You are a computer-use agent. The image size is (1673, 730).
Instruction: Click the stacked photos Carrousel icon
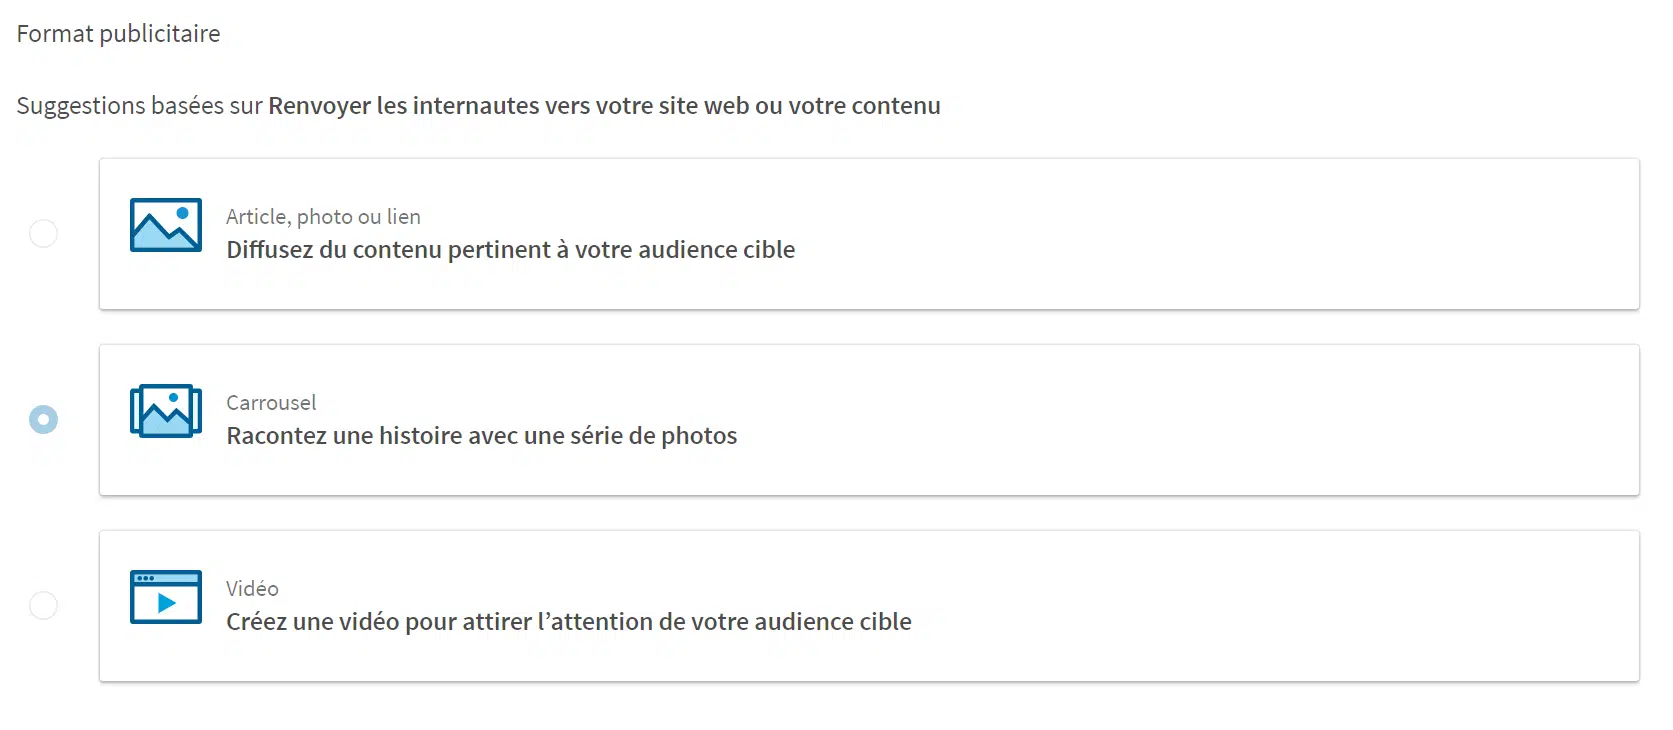pyautogui.click(x=166, y=411)
